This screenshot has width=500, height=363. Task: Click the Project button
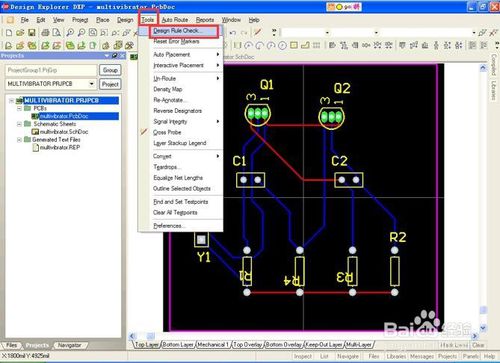coord(110,84)
